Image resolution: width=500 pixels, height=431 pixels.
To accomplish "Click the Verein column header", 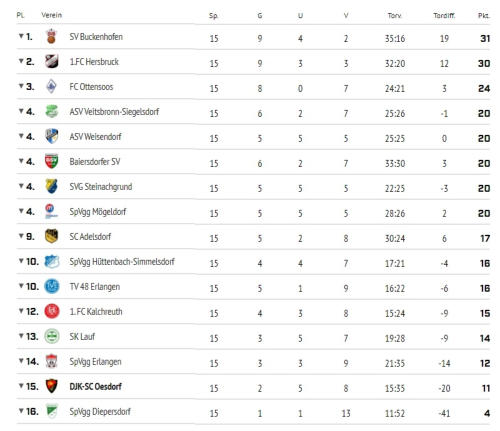I will point(51,15).
